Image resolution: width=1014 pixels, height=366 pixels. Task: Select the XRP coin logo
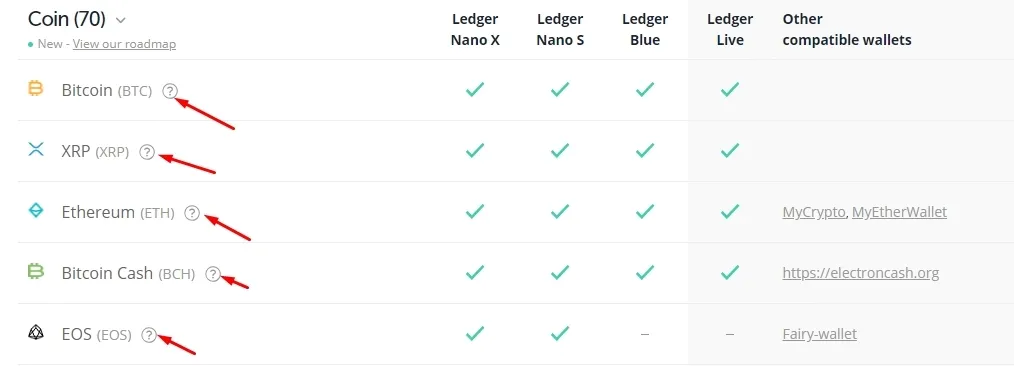point(36,150)
